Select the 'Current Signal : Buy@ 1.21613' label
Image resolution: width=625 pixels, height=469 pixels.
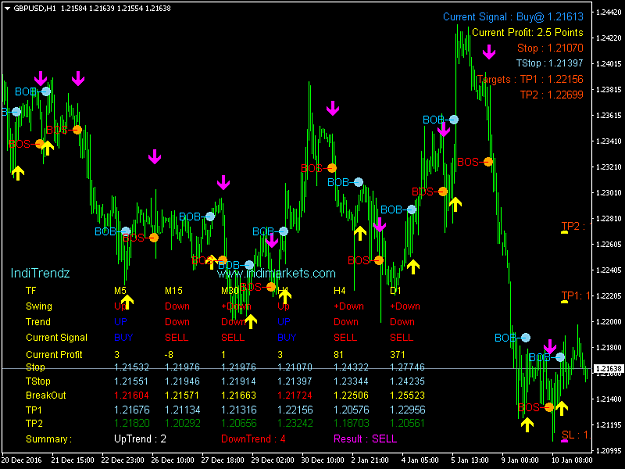click(x=513, y=17)
